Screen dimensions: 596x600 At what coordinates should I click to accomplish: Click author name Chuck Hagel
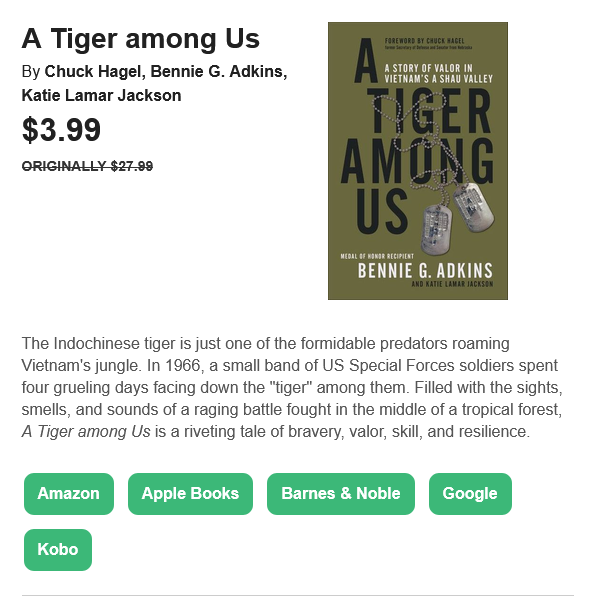tap(93, 72)
